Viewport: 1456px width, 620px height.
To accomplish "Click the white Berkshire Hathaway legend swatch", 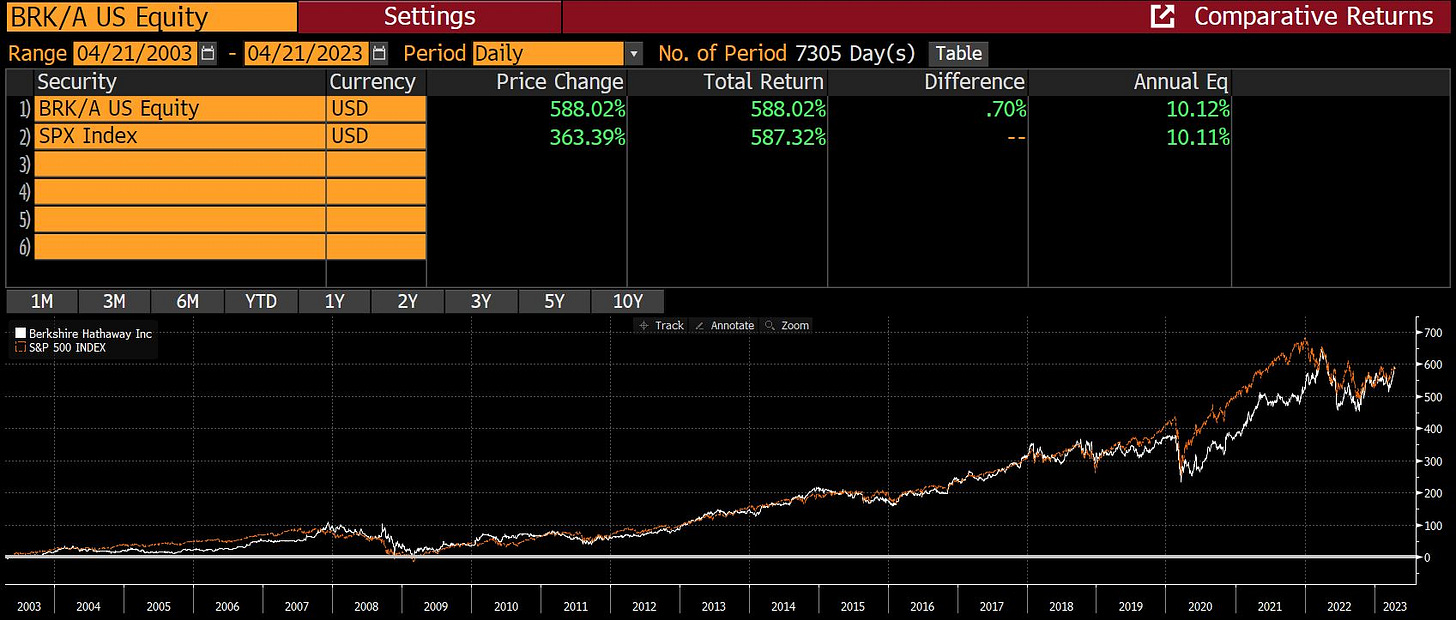I will click(x=19, y=334).
